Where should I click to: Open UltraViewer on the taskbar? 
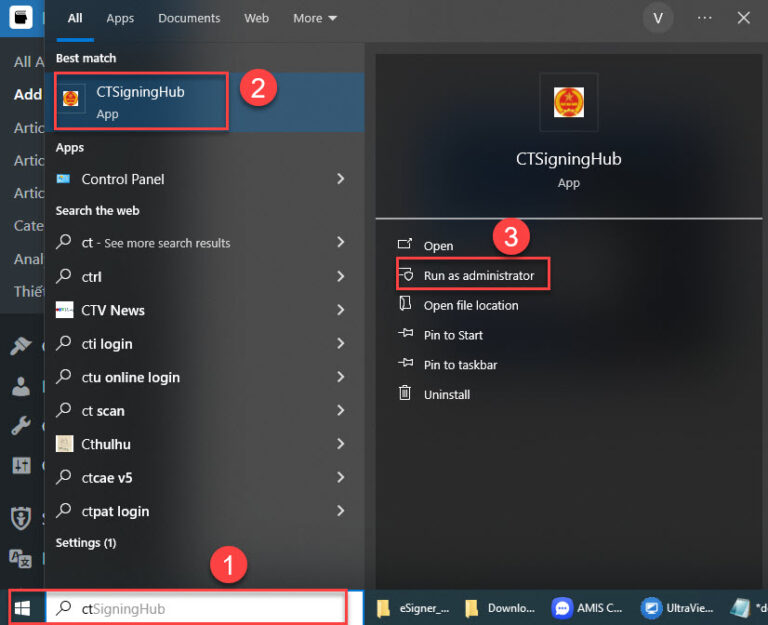tap(677, 608)
